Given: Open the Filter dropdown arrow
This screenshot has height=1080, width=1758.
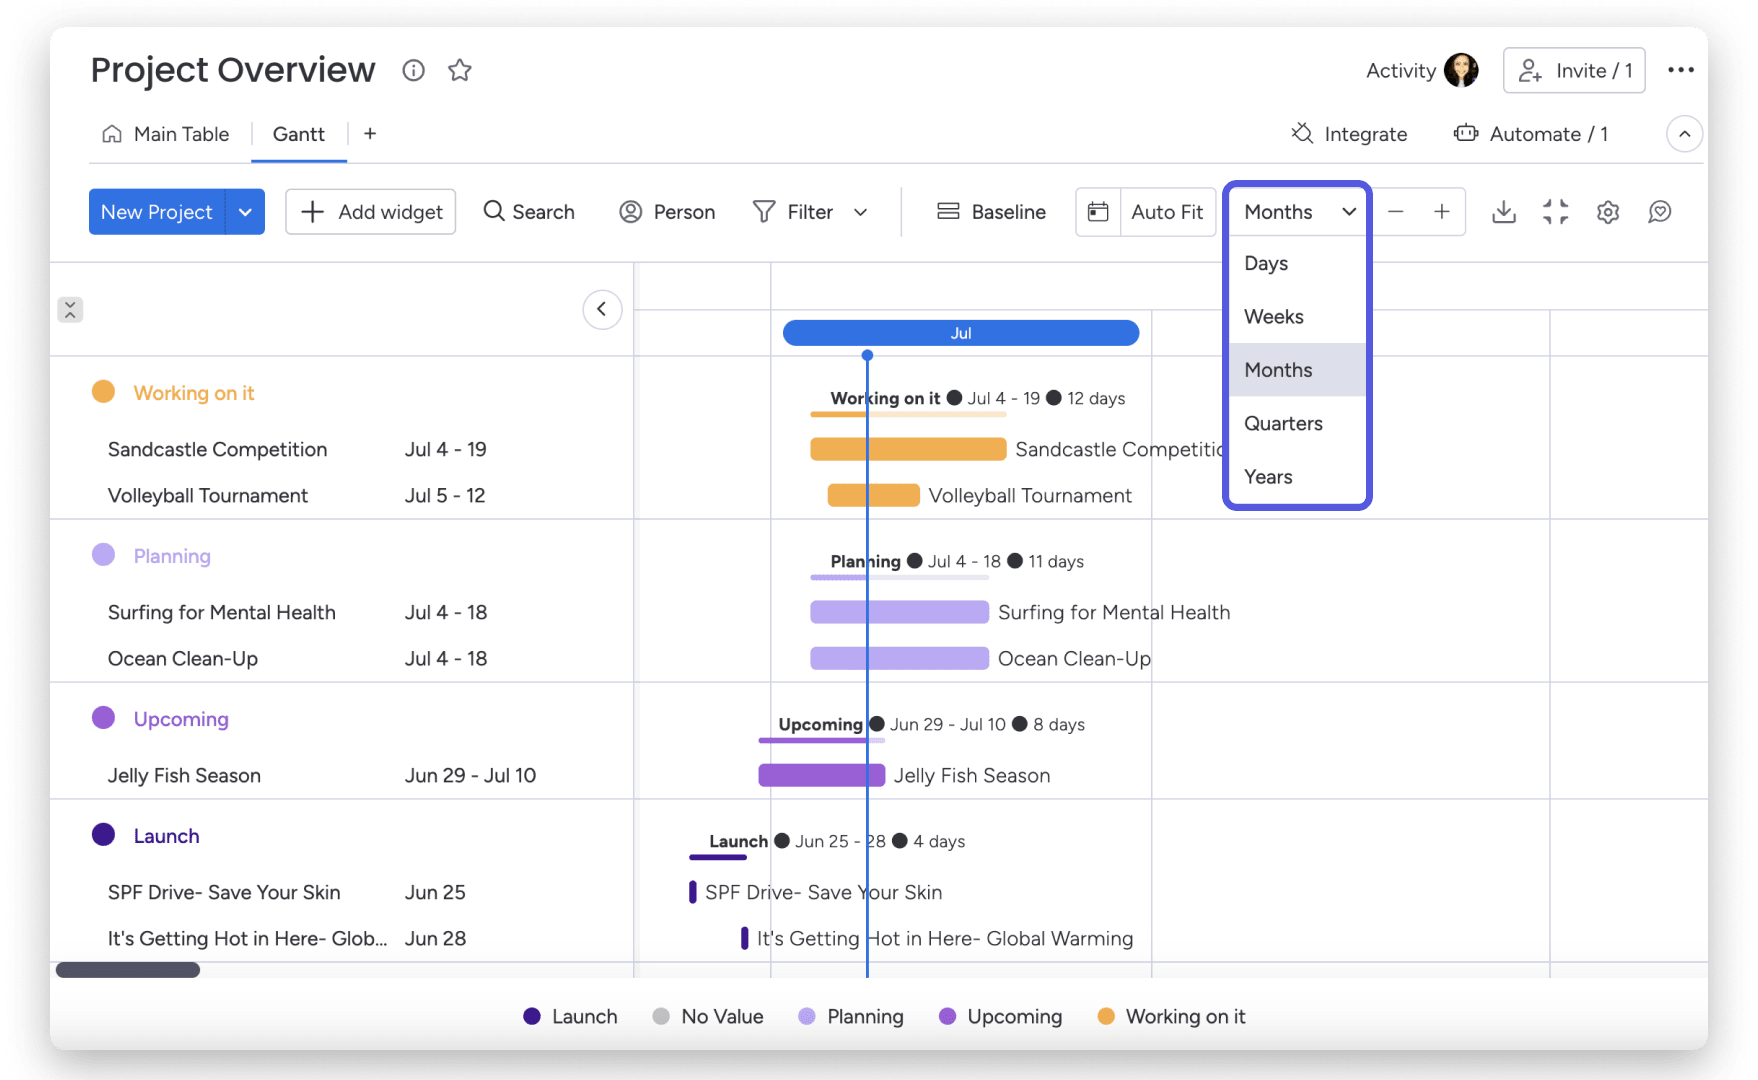Looking at the screenshot, I should point(861,211).
